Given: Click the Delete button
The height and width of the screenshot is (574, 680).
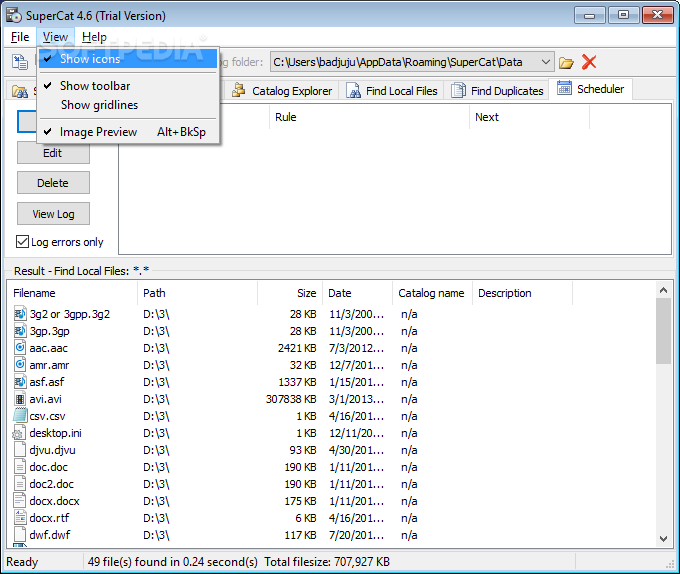Looking at the screenshot, I should click(53, 183).
